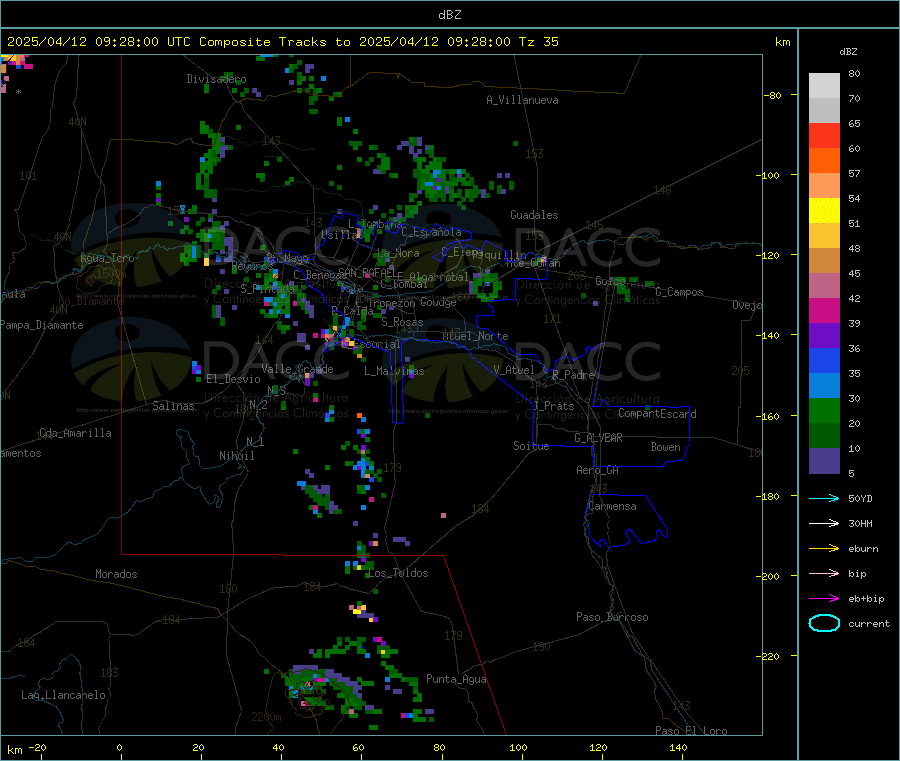900x761 pixels.
Task: Select the slate-purple swatch at the scale's end
Action: click(x=824, y=461)
